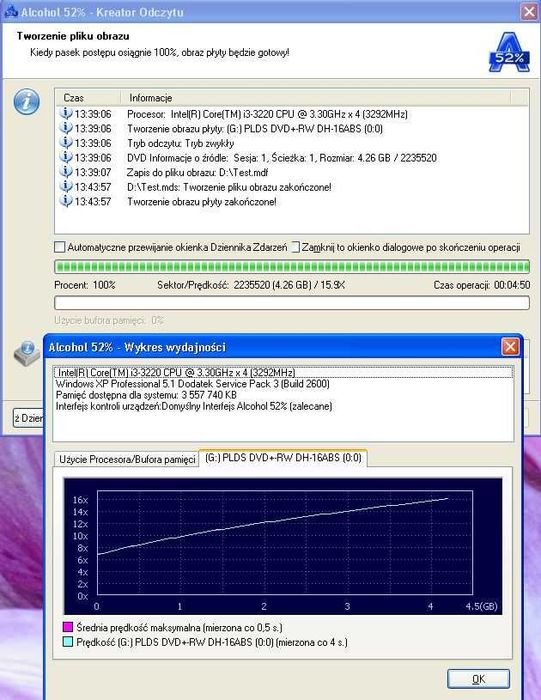Click the empty memory buffer progress bar
The width and height of the screenshot is (541, 700).
(292, 303)
